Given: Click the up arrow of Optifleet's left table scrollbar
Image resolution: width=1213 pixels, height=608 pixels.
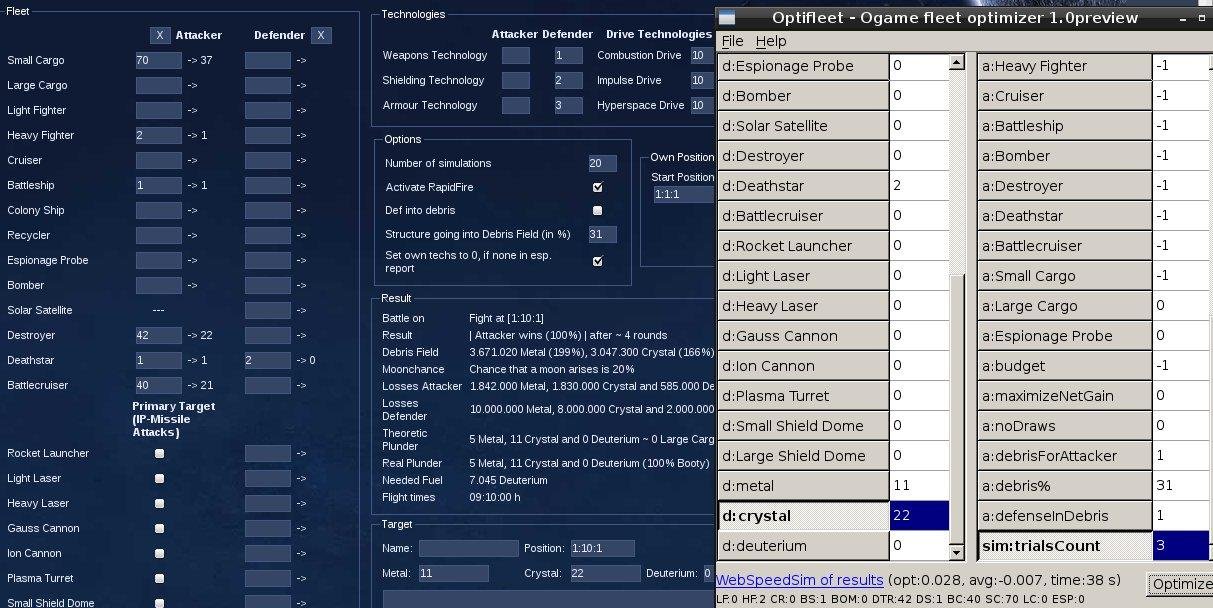Looking at the screenshot, I should pyautogui.click(x=956, y=63).
